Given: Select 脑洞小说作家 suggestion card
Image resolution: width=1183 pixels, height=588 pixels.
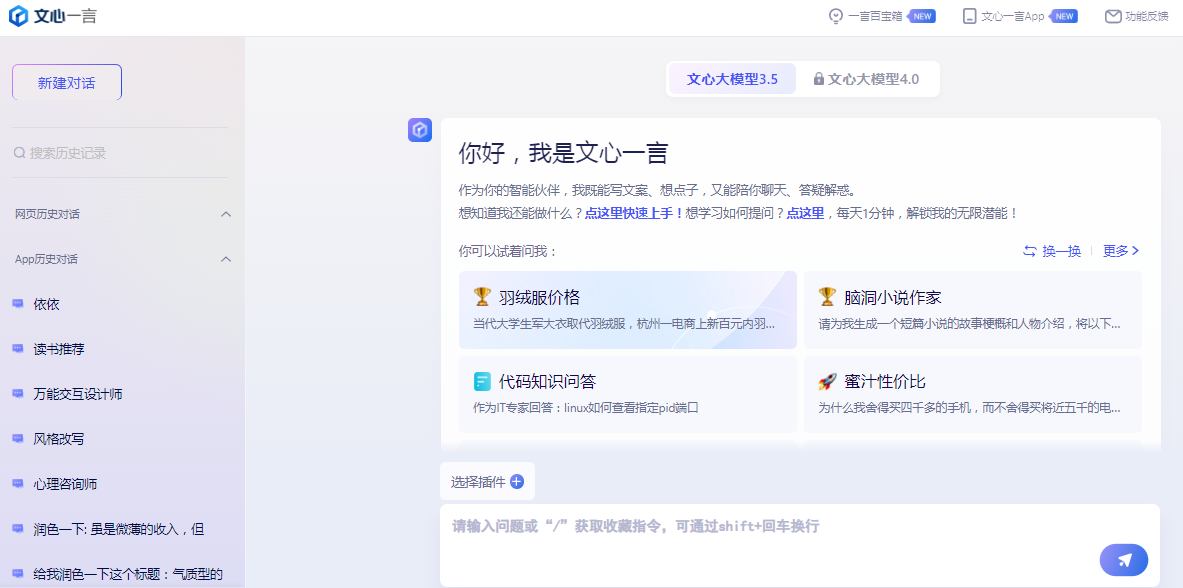Looking at the screenshot, I should click(973, 310).
